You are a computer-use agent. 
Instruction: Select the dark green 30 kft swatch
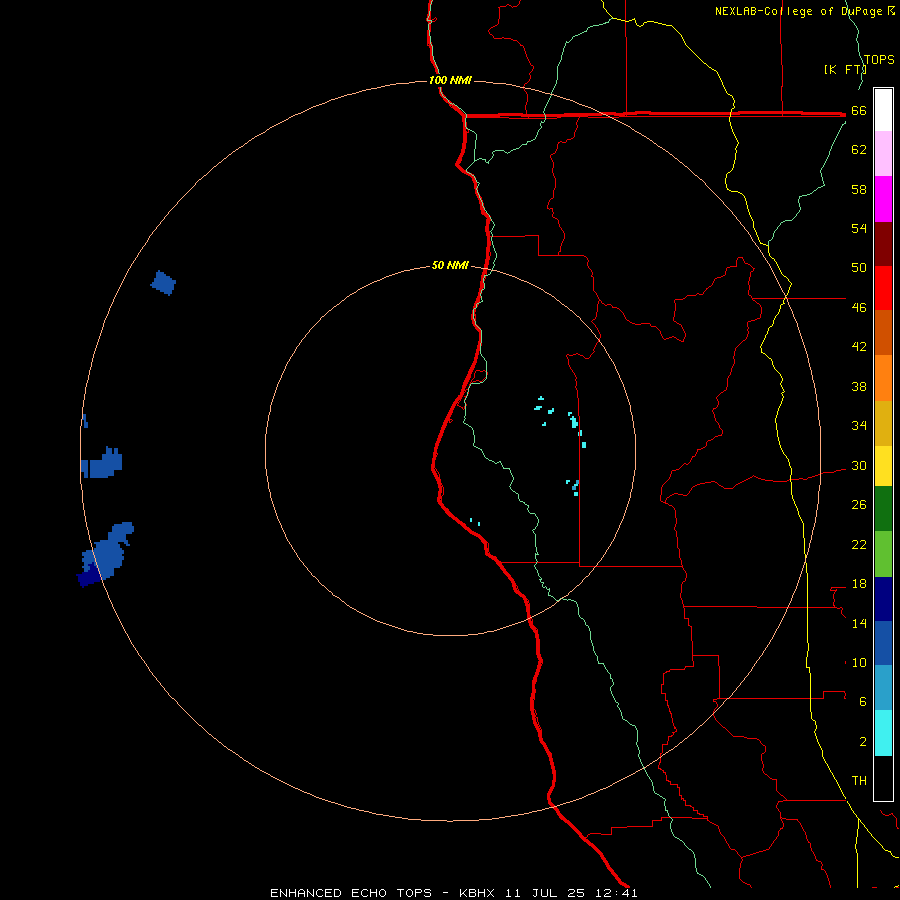tap(883, 509)
